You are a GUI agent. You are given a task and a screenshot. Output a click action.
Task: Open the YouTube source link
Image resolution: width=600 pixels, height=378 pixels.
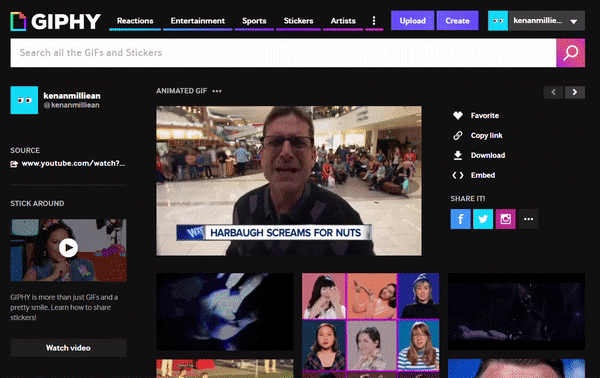(73, 163)
